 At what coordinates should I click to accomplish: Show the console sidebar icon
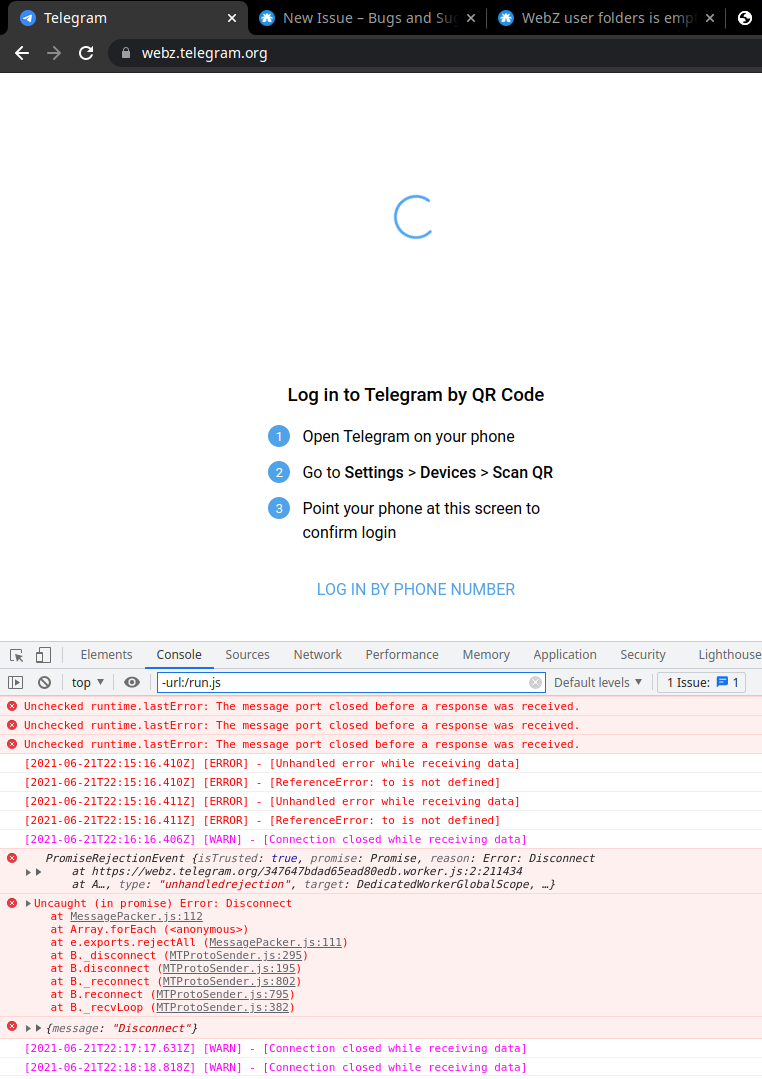[16, 683]
